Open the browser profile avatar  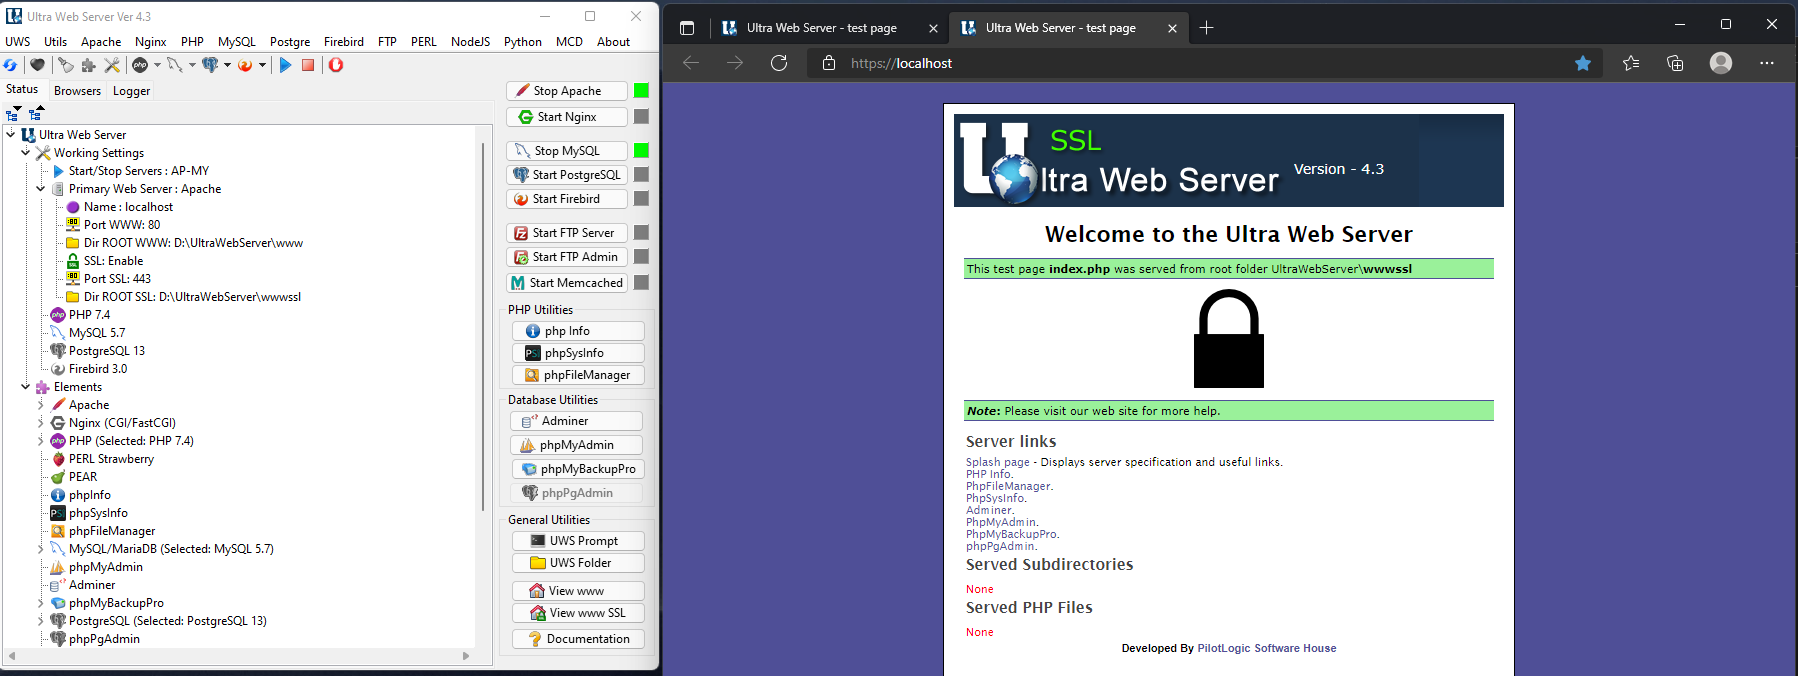click(x=1721, y=63)
